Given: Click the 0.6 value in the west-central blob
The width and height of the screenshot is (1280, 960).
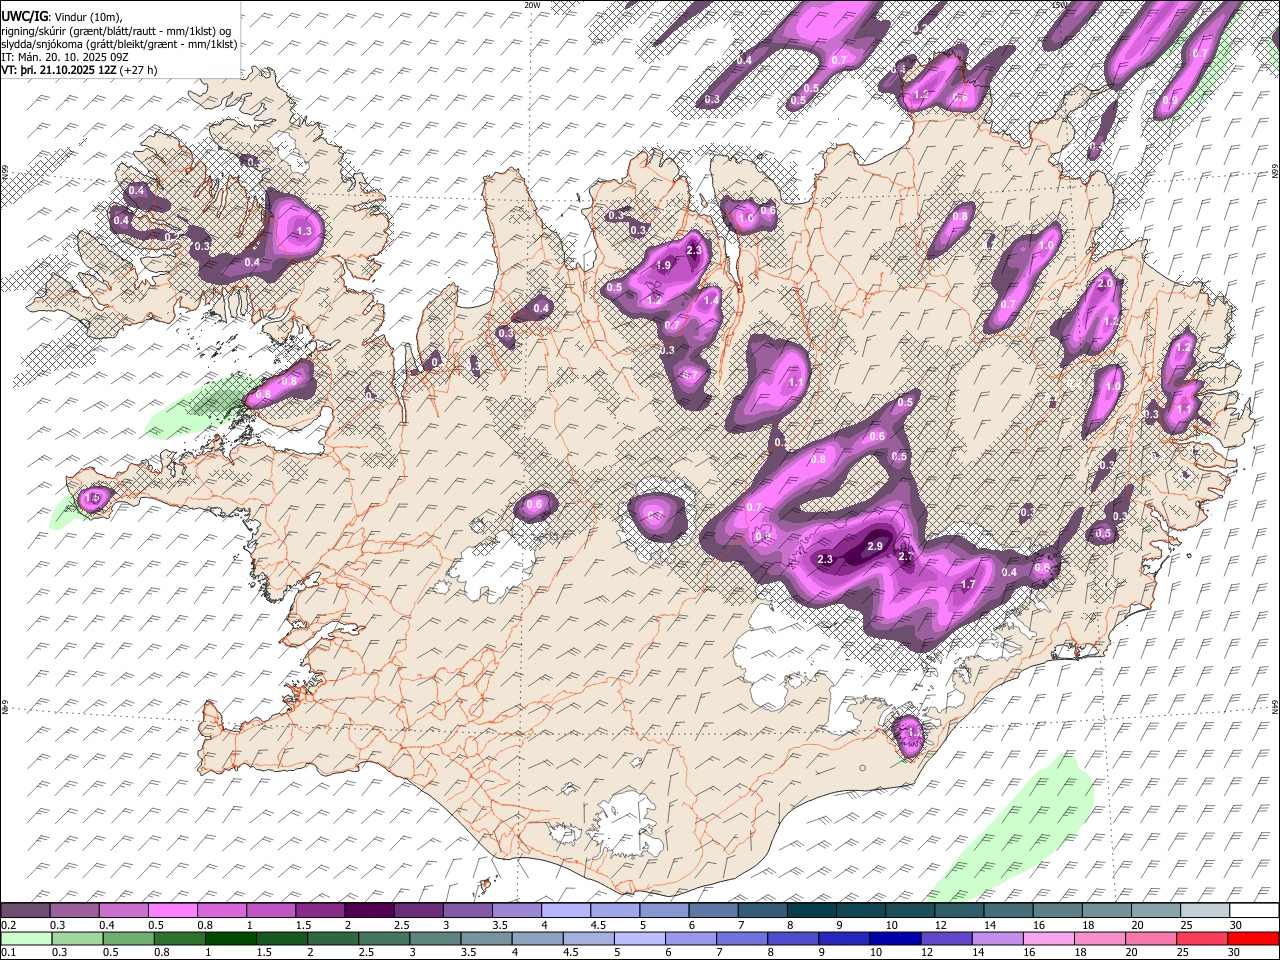Looking at the screenshot, I should tap(534, 505).
